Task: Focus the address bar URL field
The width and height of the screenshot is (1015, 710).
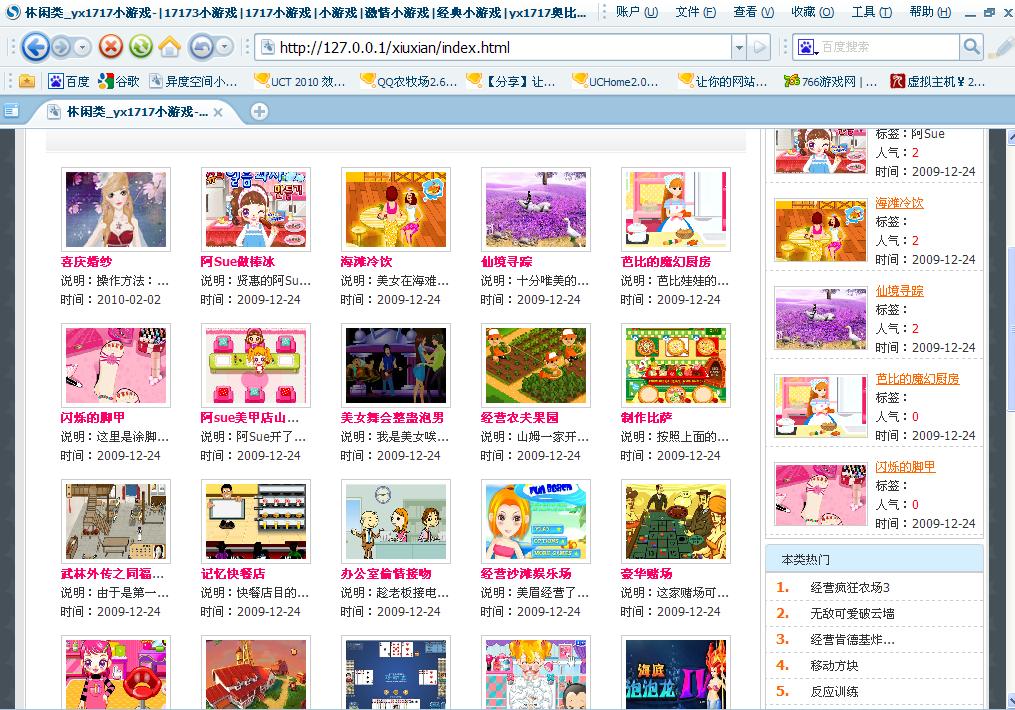Action: 493,47
